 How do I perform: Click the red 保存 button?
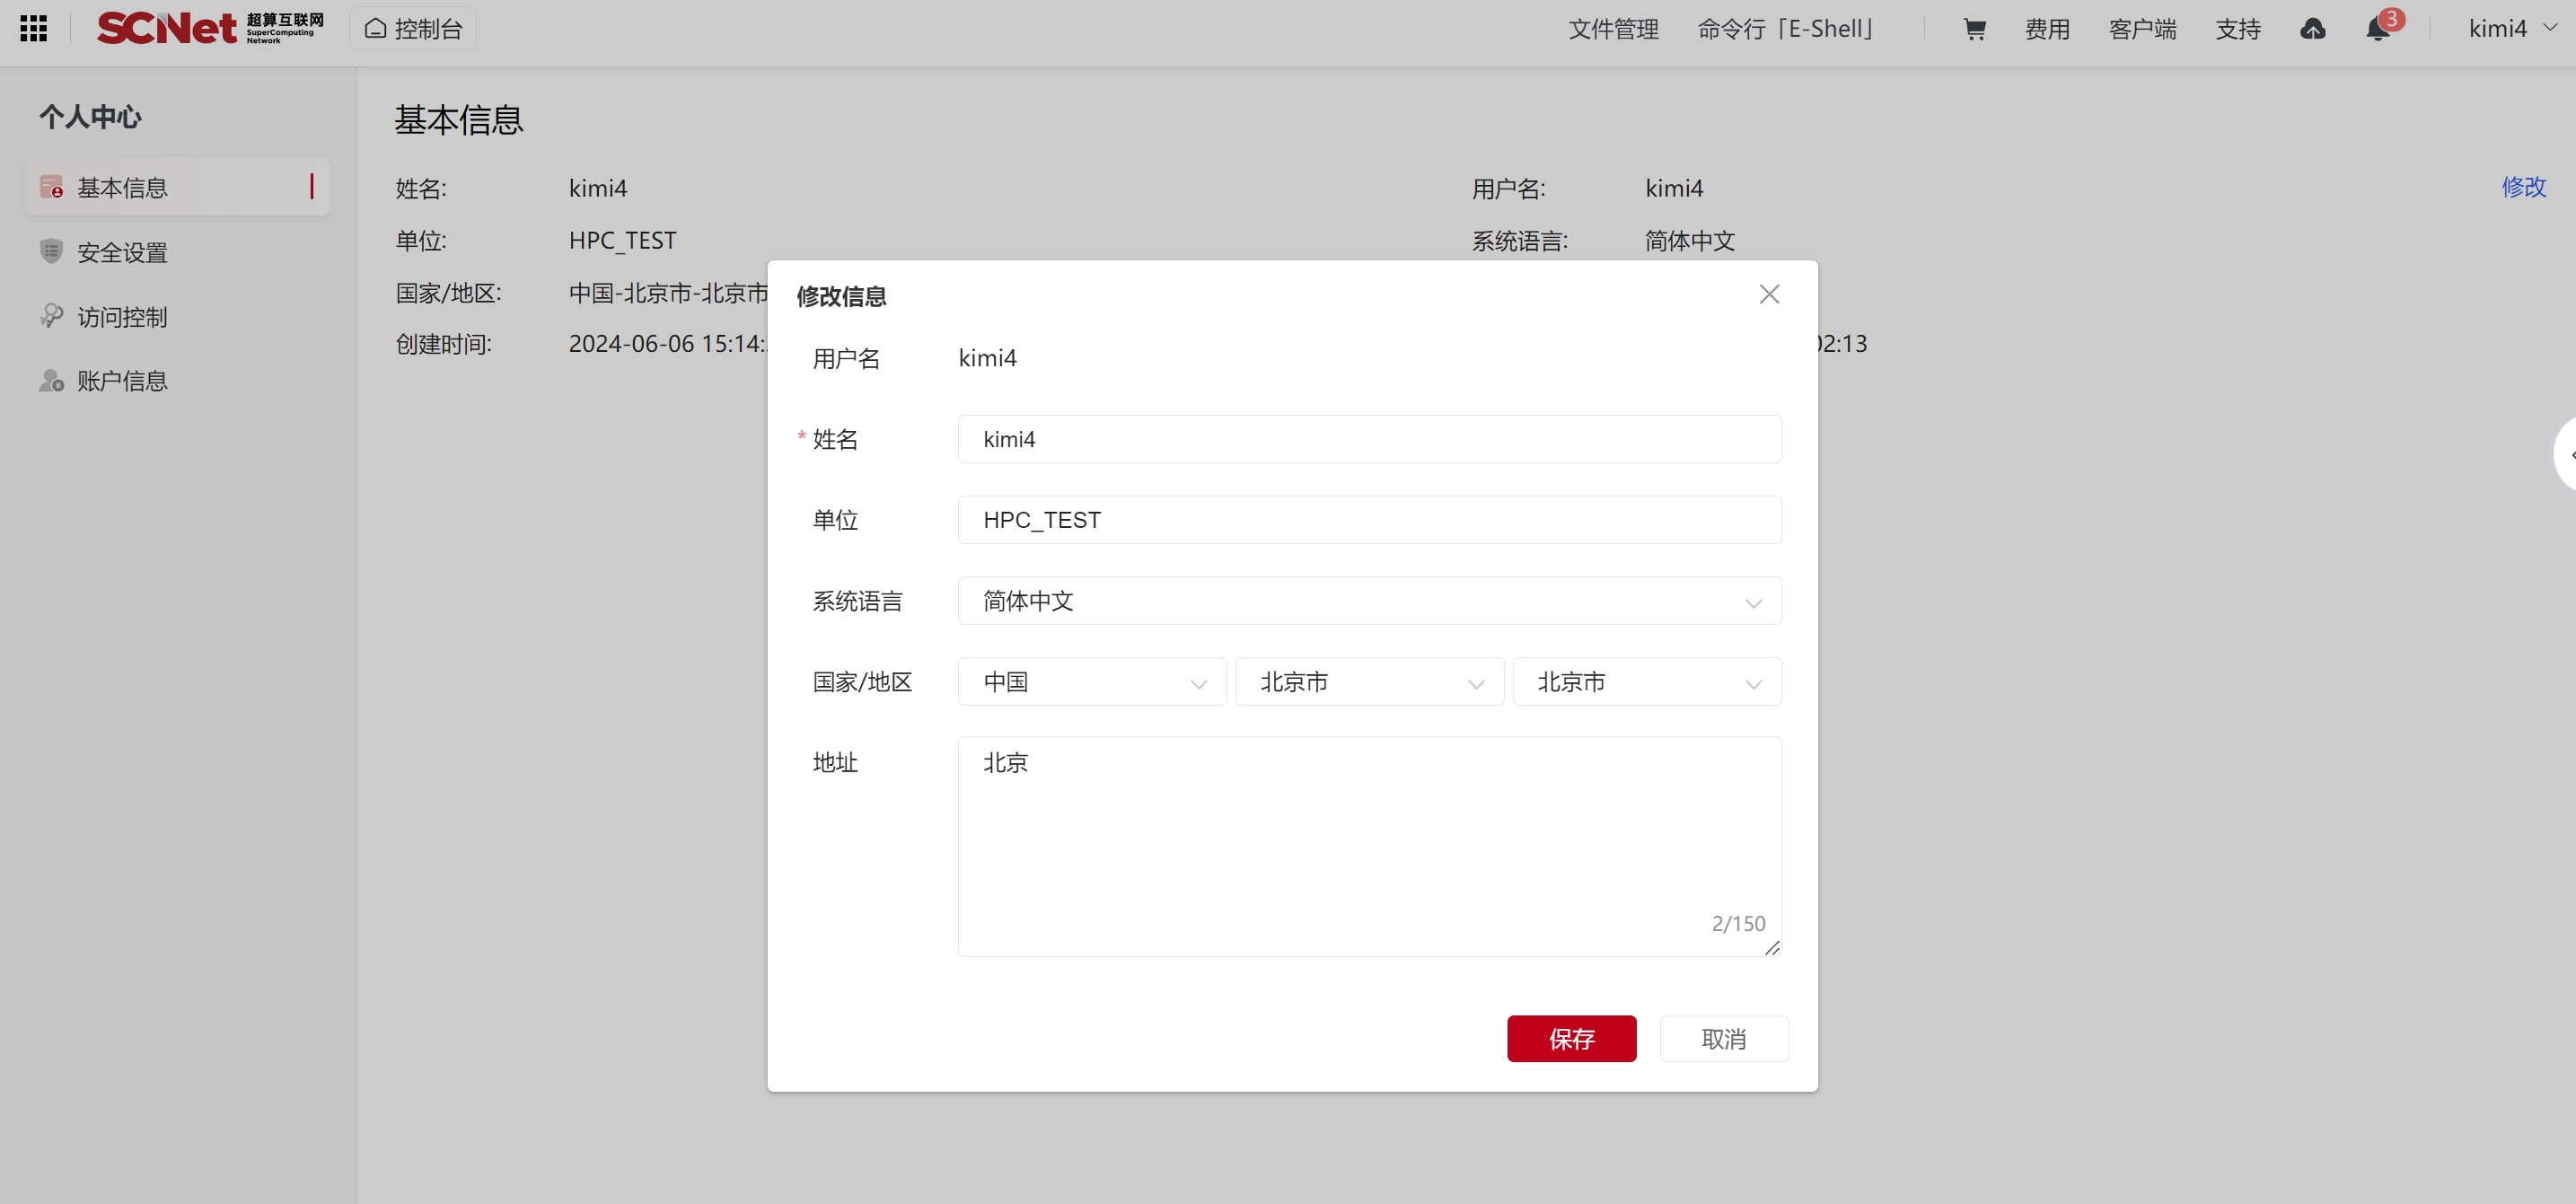(1571, 1038)
